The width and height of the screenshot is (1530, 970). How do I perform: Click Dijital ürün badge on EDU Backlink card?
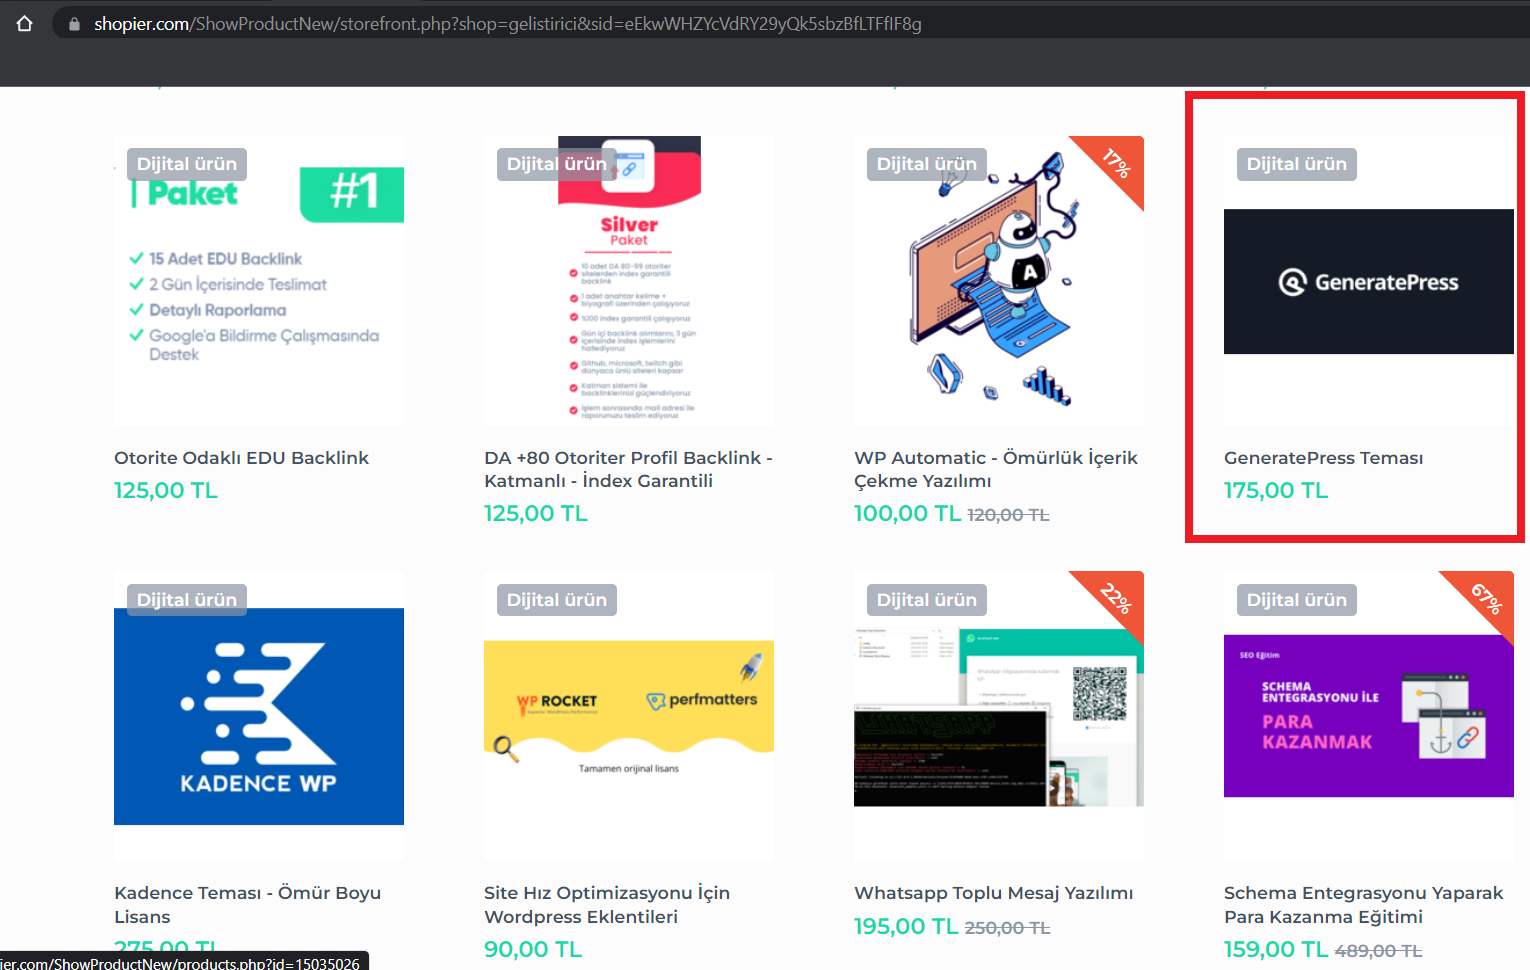coord(187,164)
